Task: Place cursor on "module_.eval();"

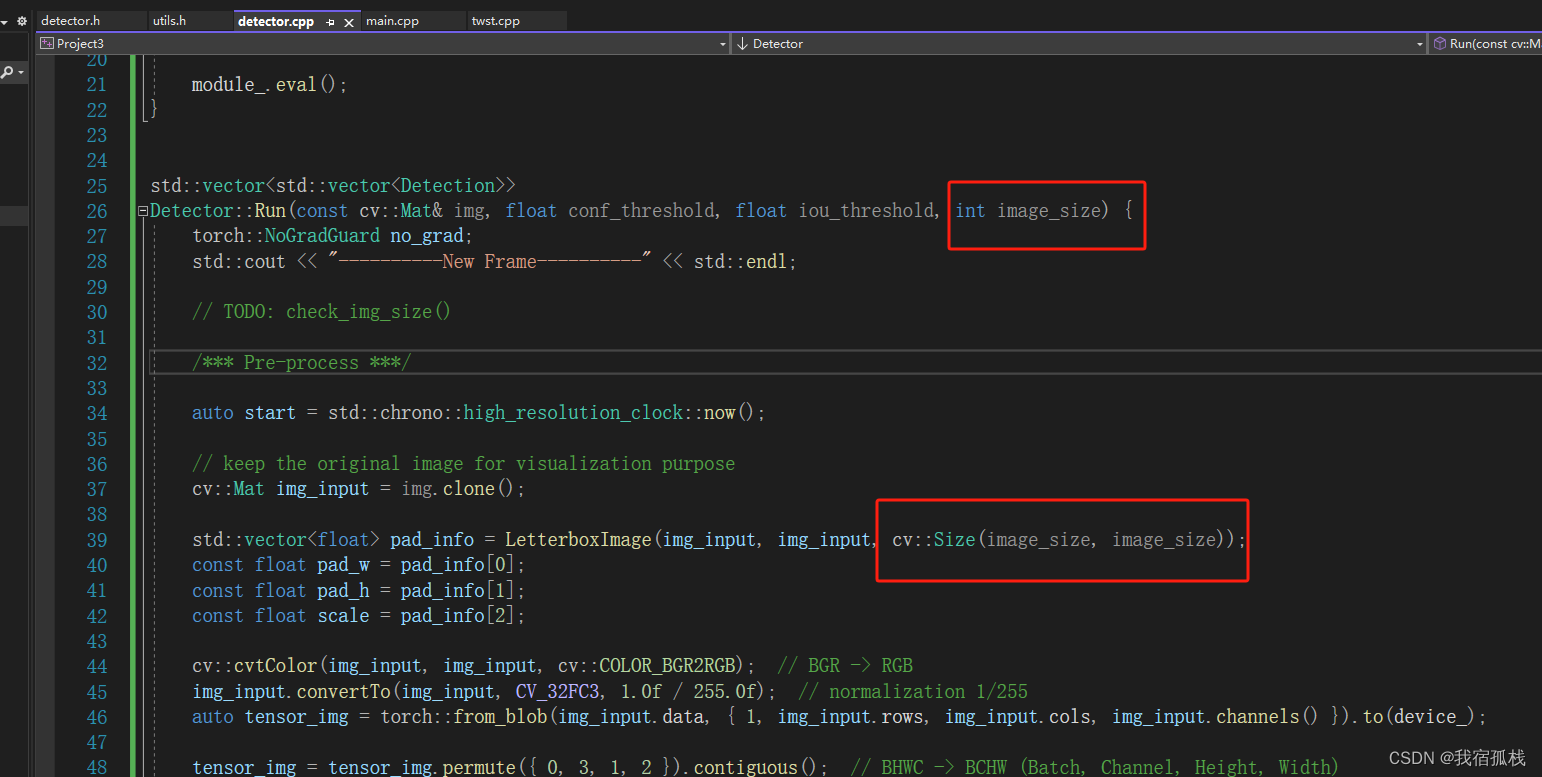Action: pyautogui.click(x=270, y=85)
